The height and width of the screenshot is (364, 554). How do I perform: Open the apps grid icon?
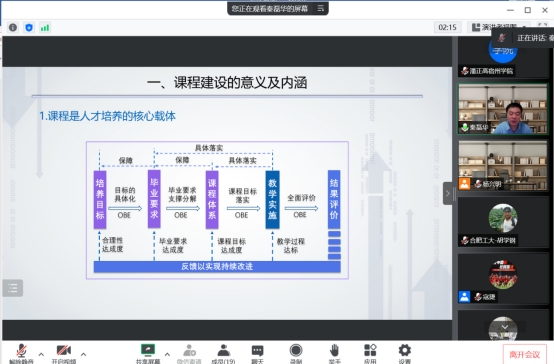click(370, 350)
